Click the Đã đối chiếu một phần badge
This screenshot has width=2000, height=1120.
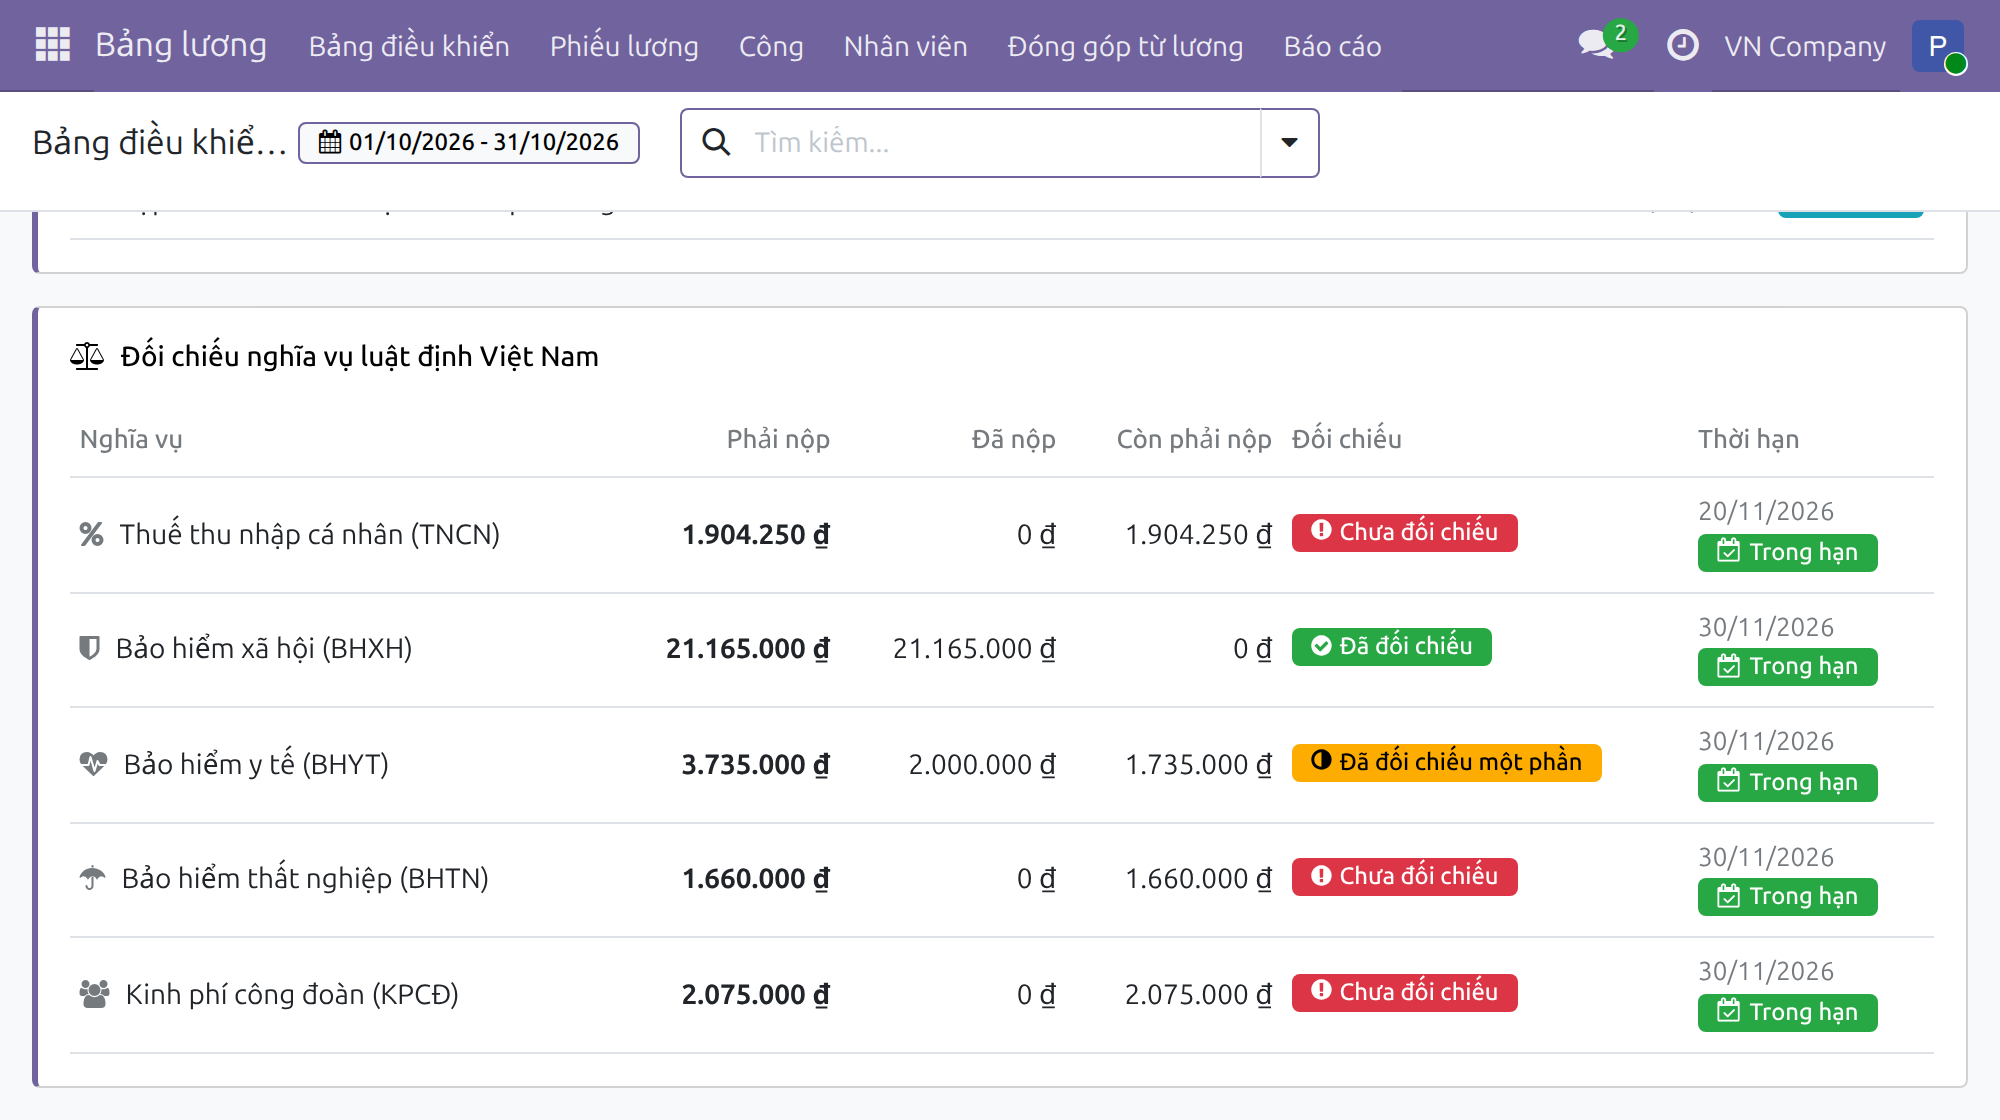(1446, 762)
